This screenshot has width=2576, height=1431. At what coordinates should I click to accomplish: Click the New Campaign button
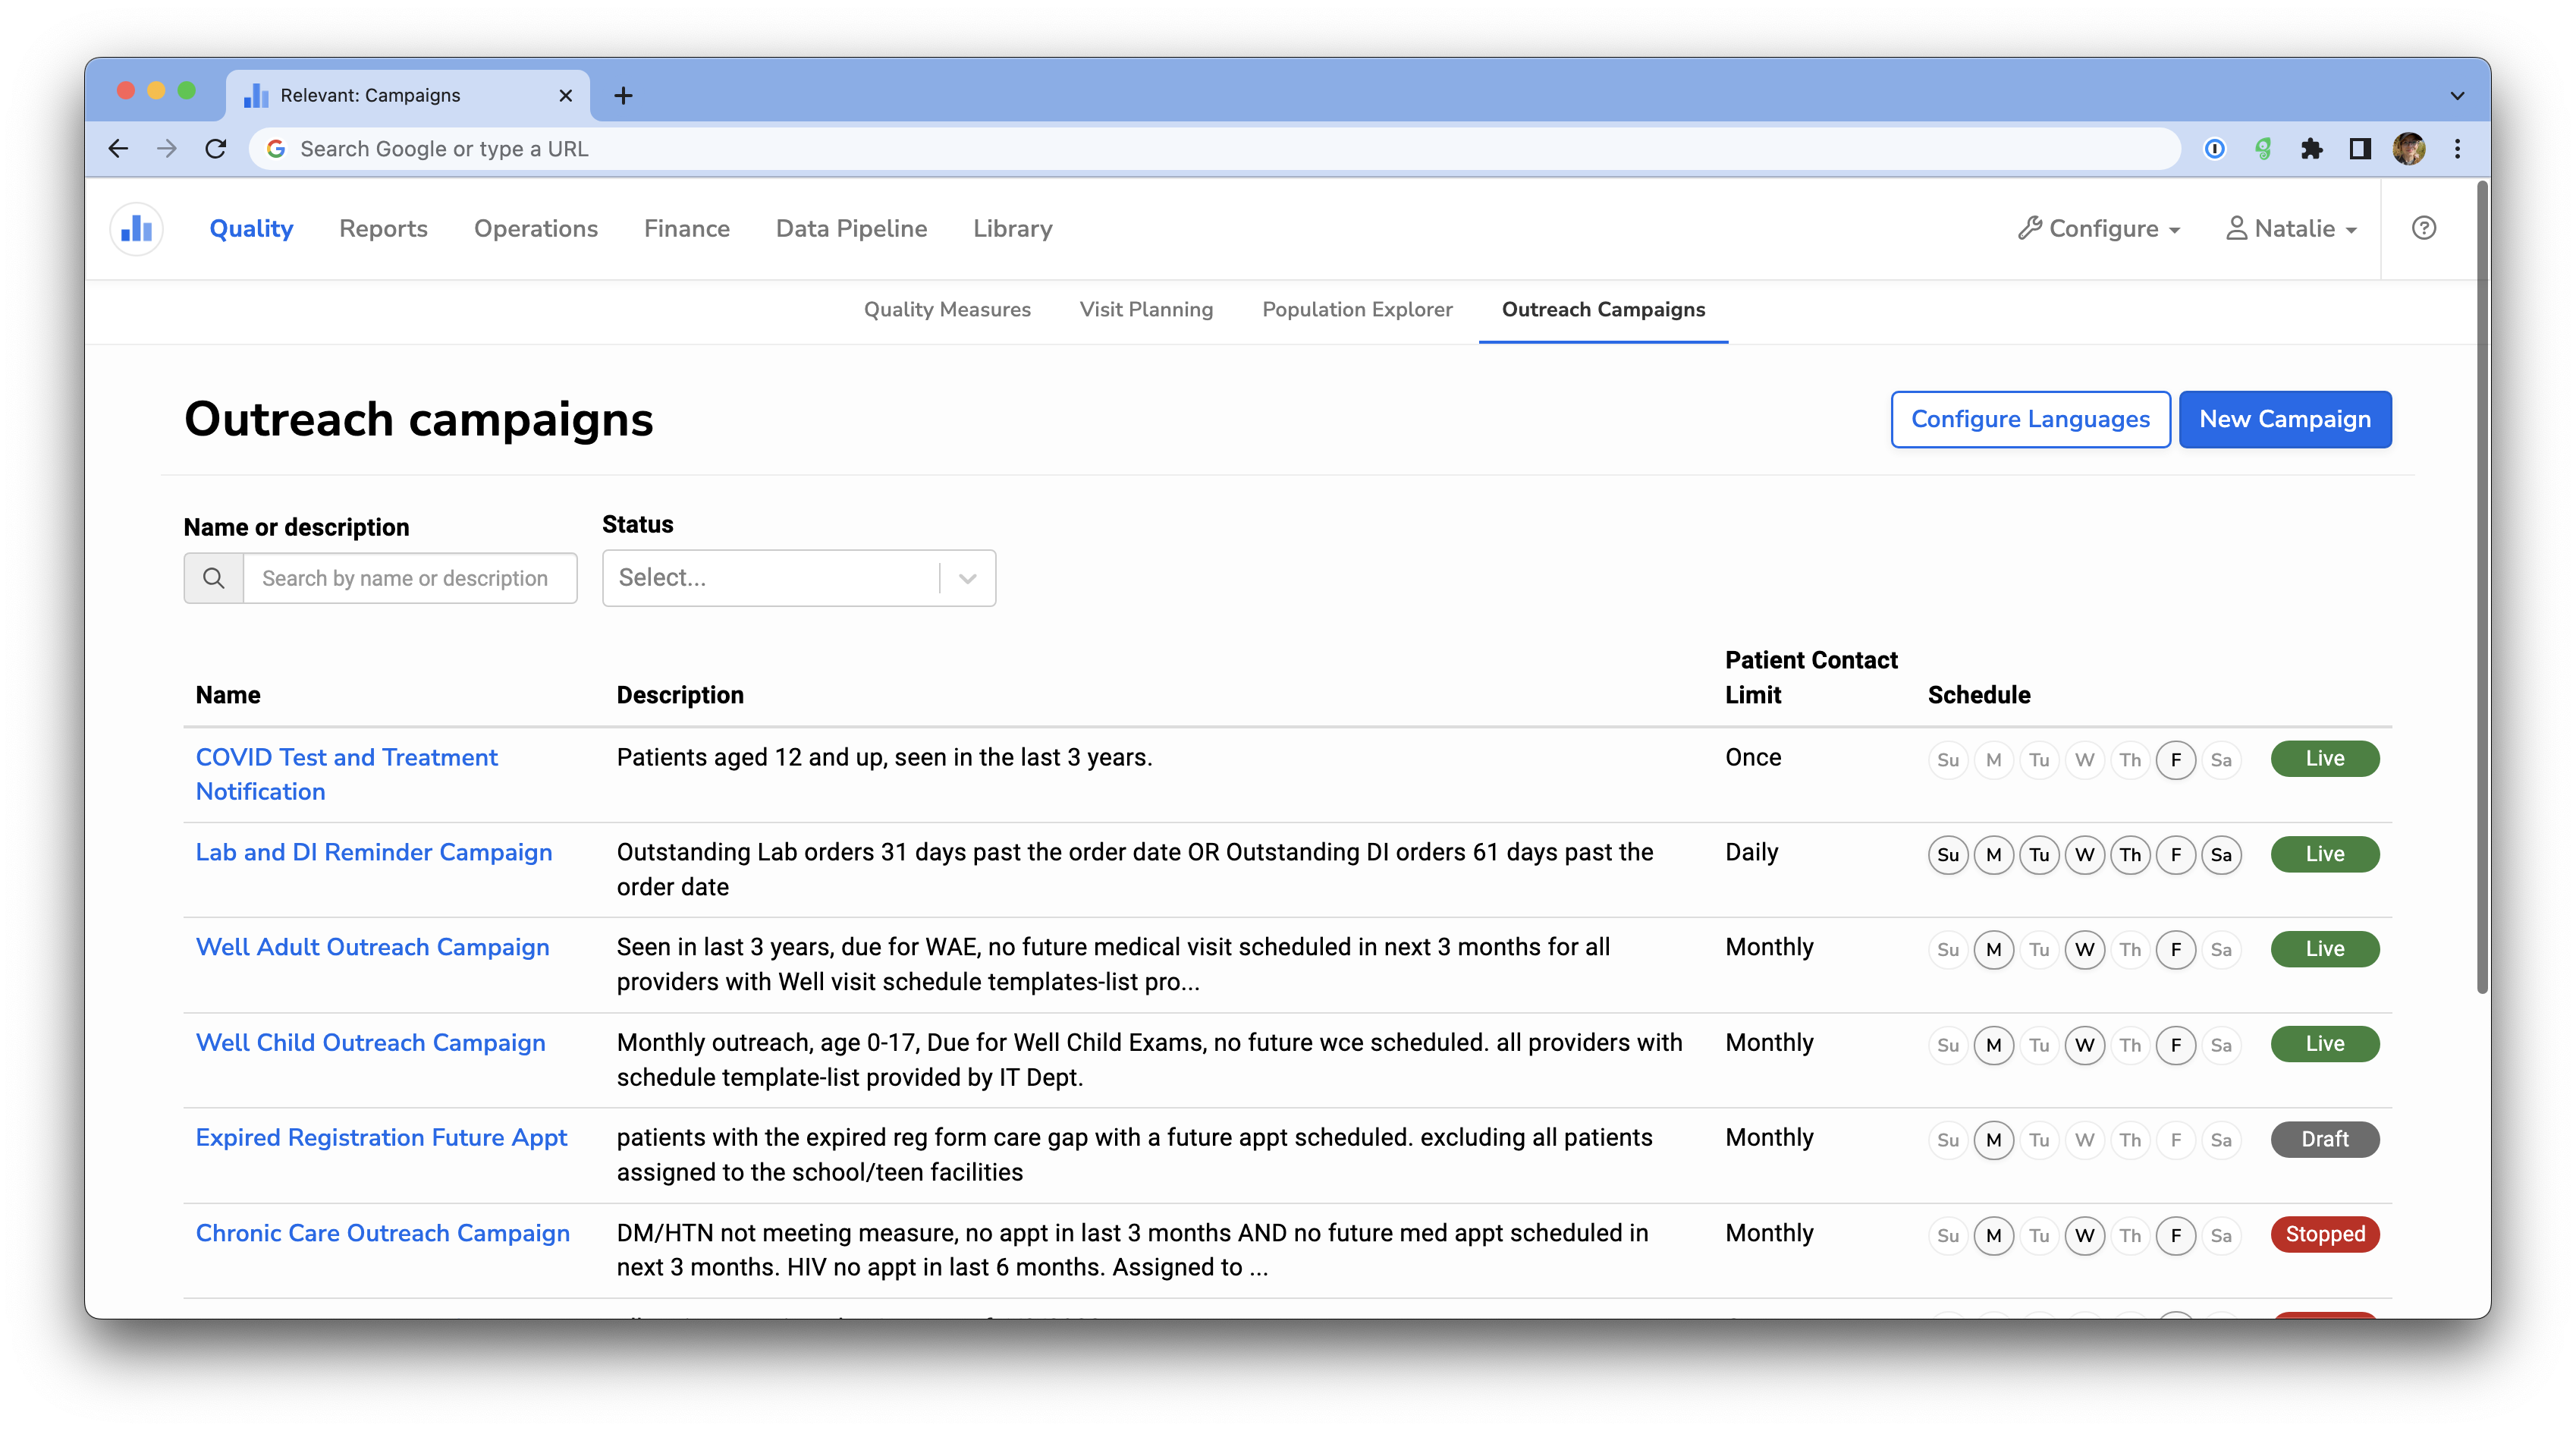click(2284, 420)
